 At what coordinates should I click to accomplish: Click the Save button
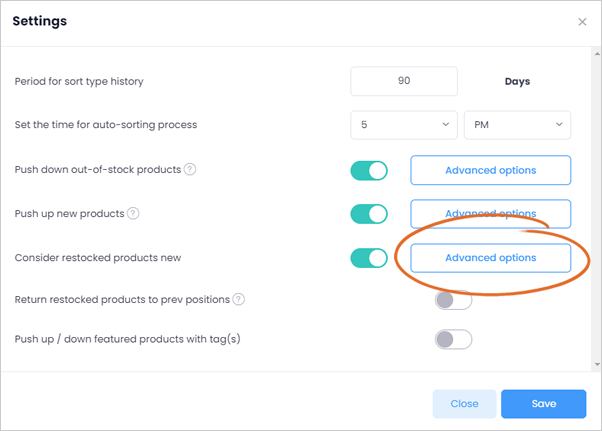tap(543, 404)
